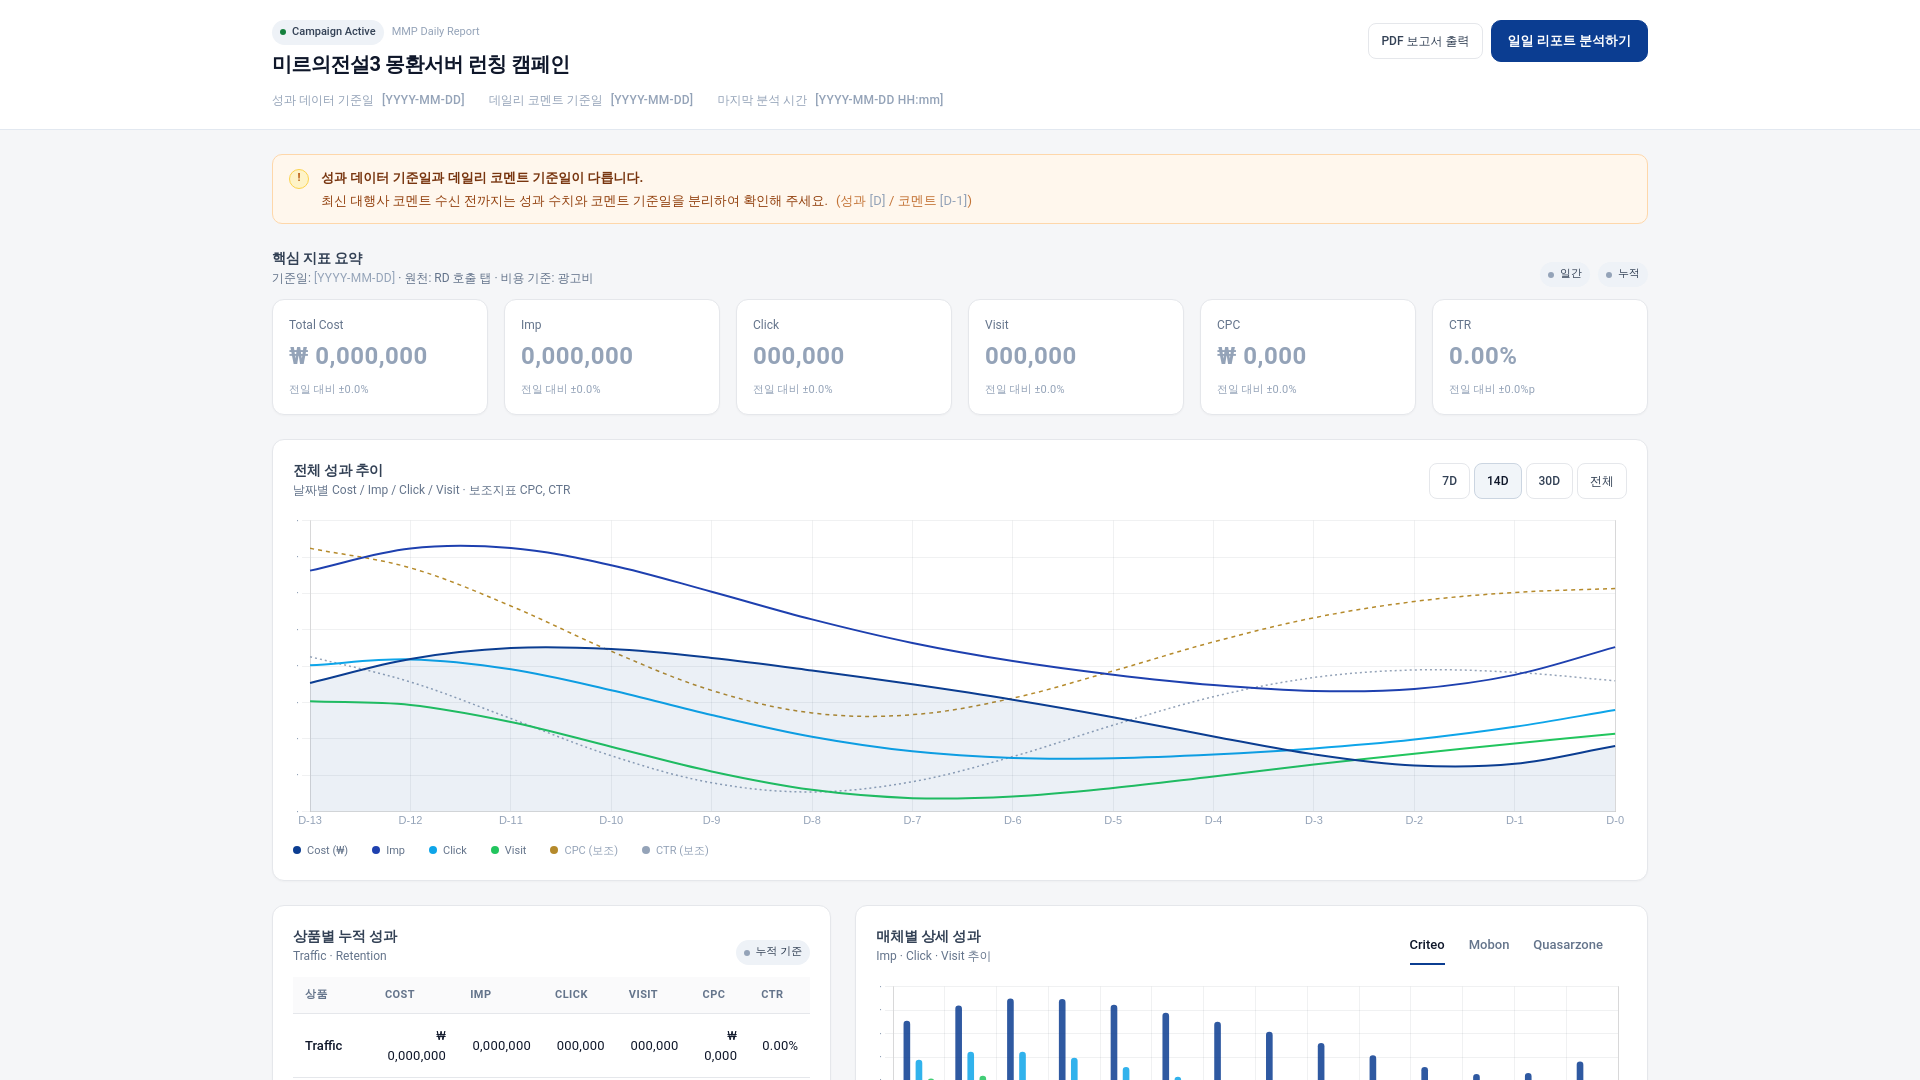Screen dimensions: 1920x1080
Task: Click the Click metric card value
Action: coord(798,356)
